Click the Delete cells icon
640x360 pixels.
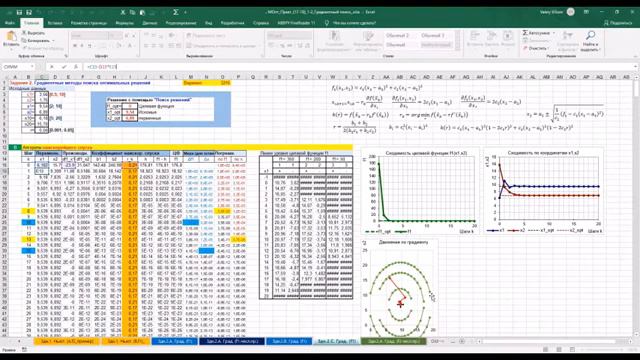[491, 36]
